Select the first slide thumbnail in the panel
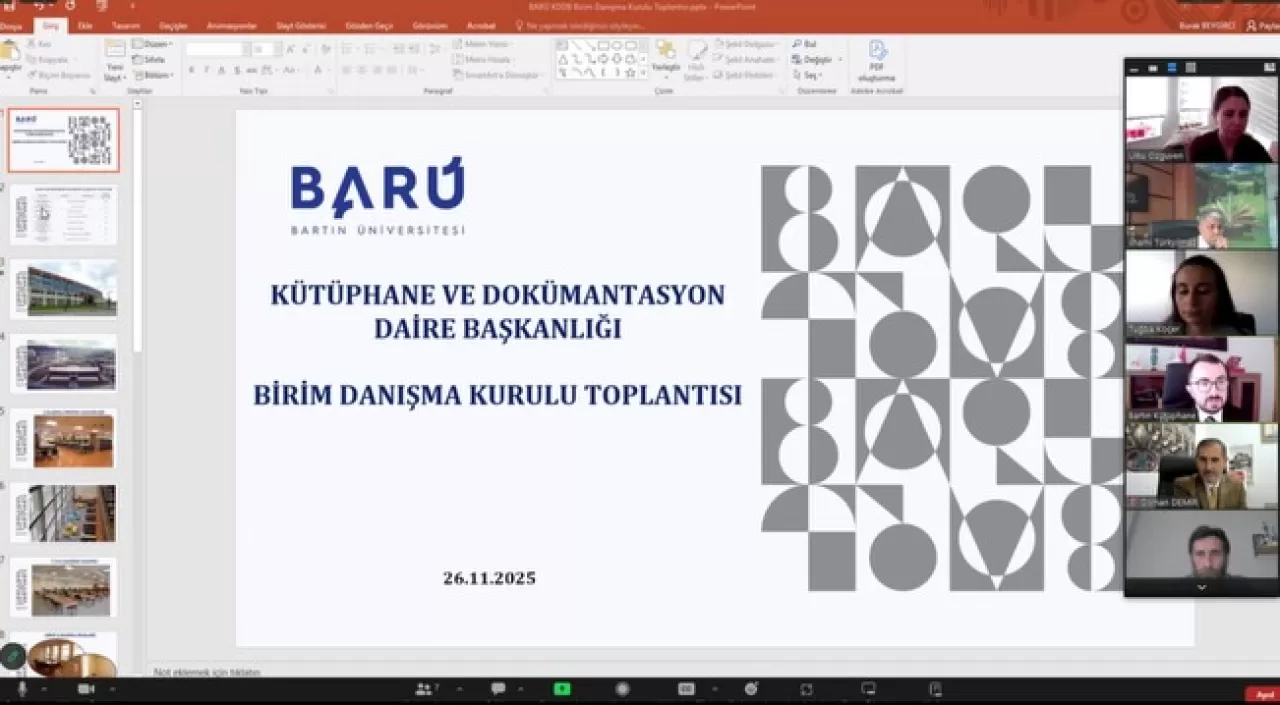 [63, 140]
